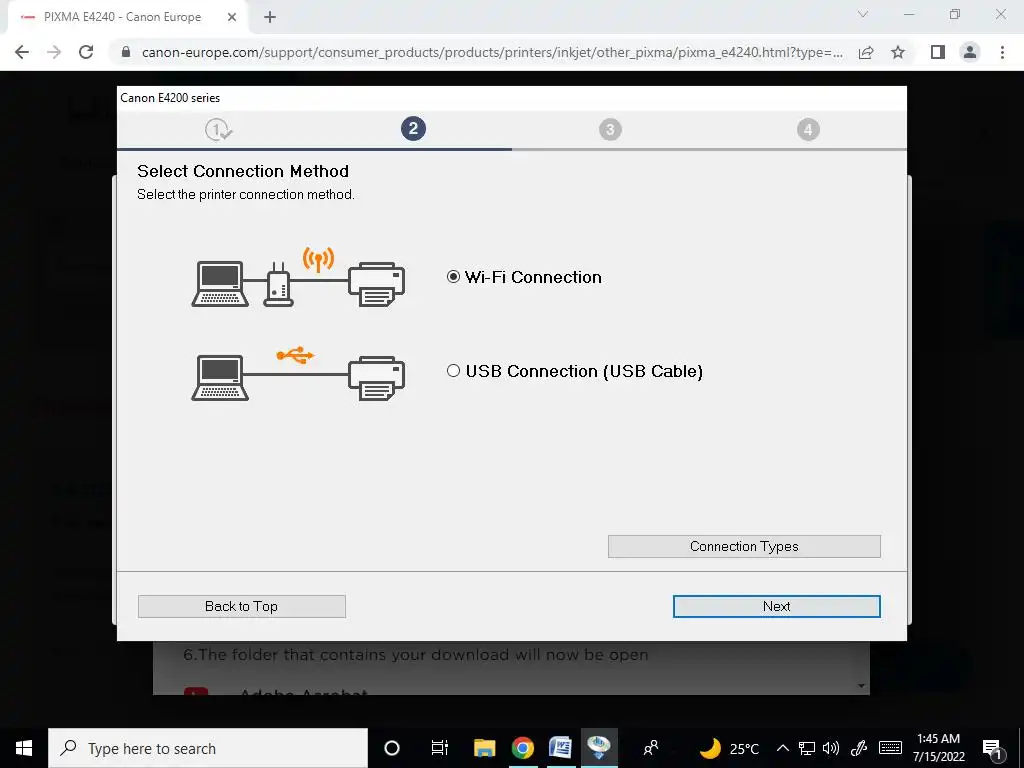Click the site padlock security icon

[x=126, y=52]
